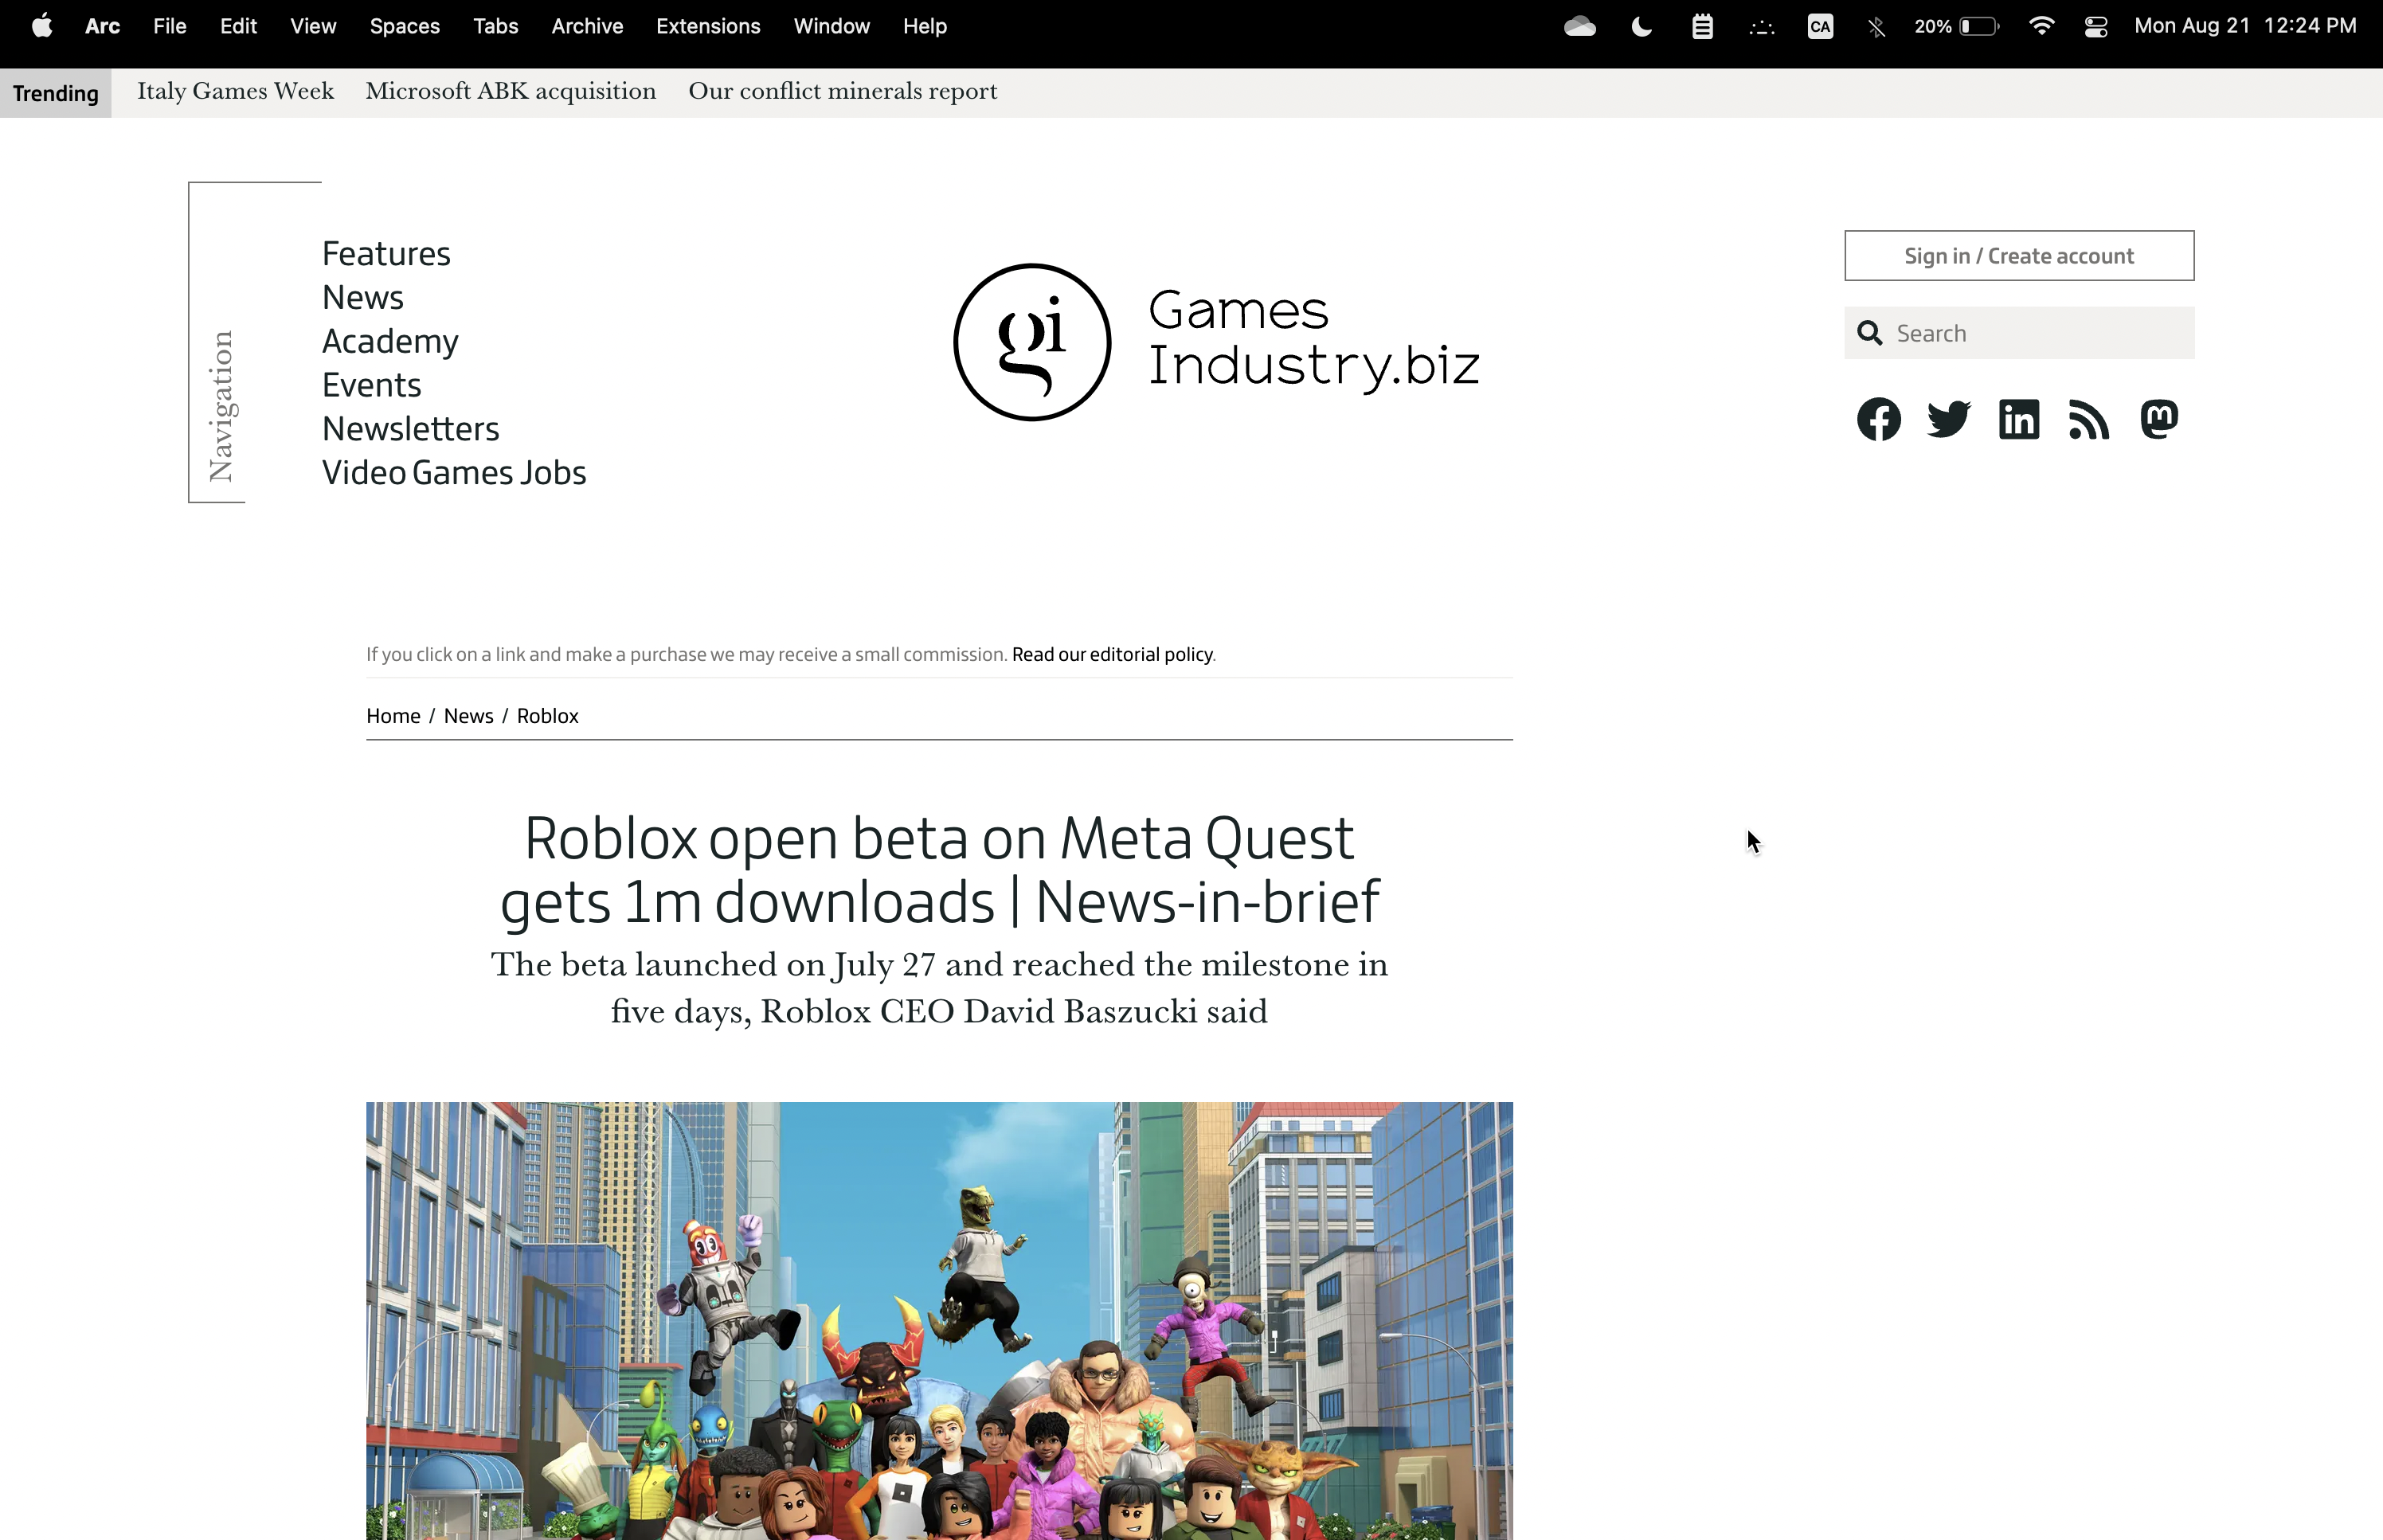This screenshot has width=2383, height=1540.
Task: Click Roblox breadcrumb
Action: click(x=547, y=716)
